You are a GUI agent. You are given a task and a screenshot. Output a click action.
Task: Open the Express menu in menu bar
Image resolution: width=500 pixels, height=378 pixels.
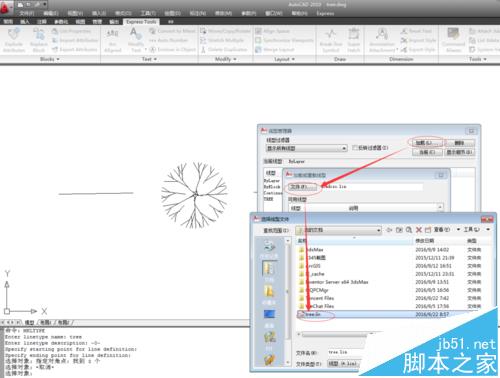point(325,13)
